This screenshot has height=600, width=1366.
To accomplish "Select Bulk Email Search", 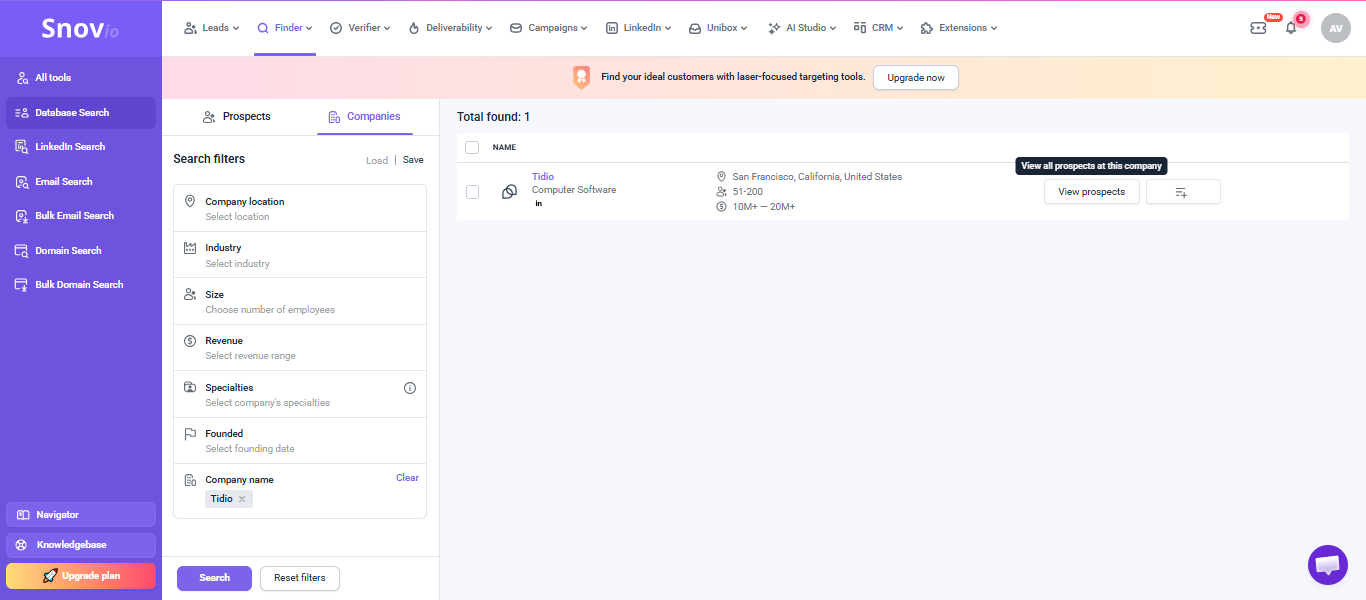I will [81, 216].
